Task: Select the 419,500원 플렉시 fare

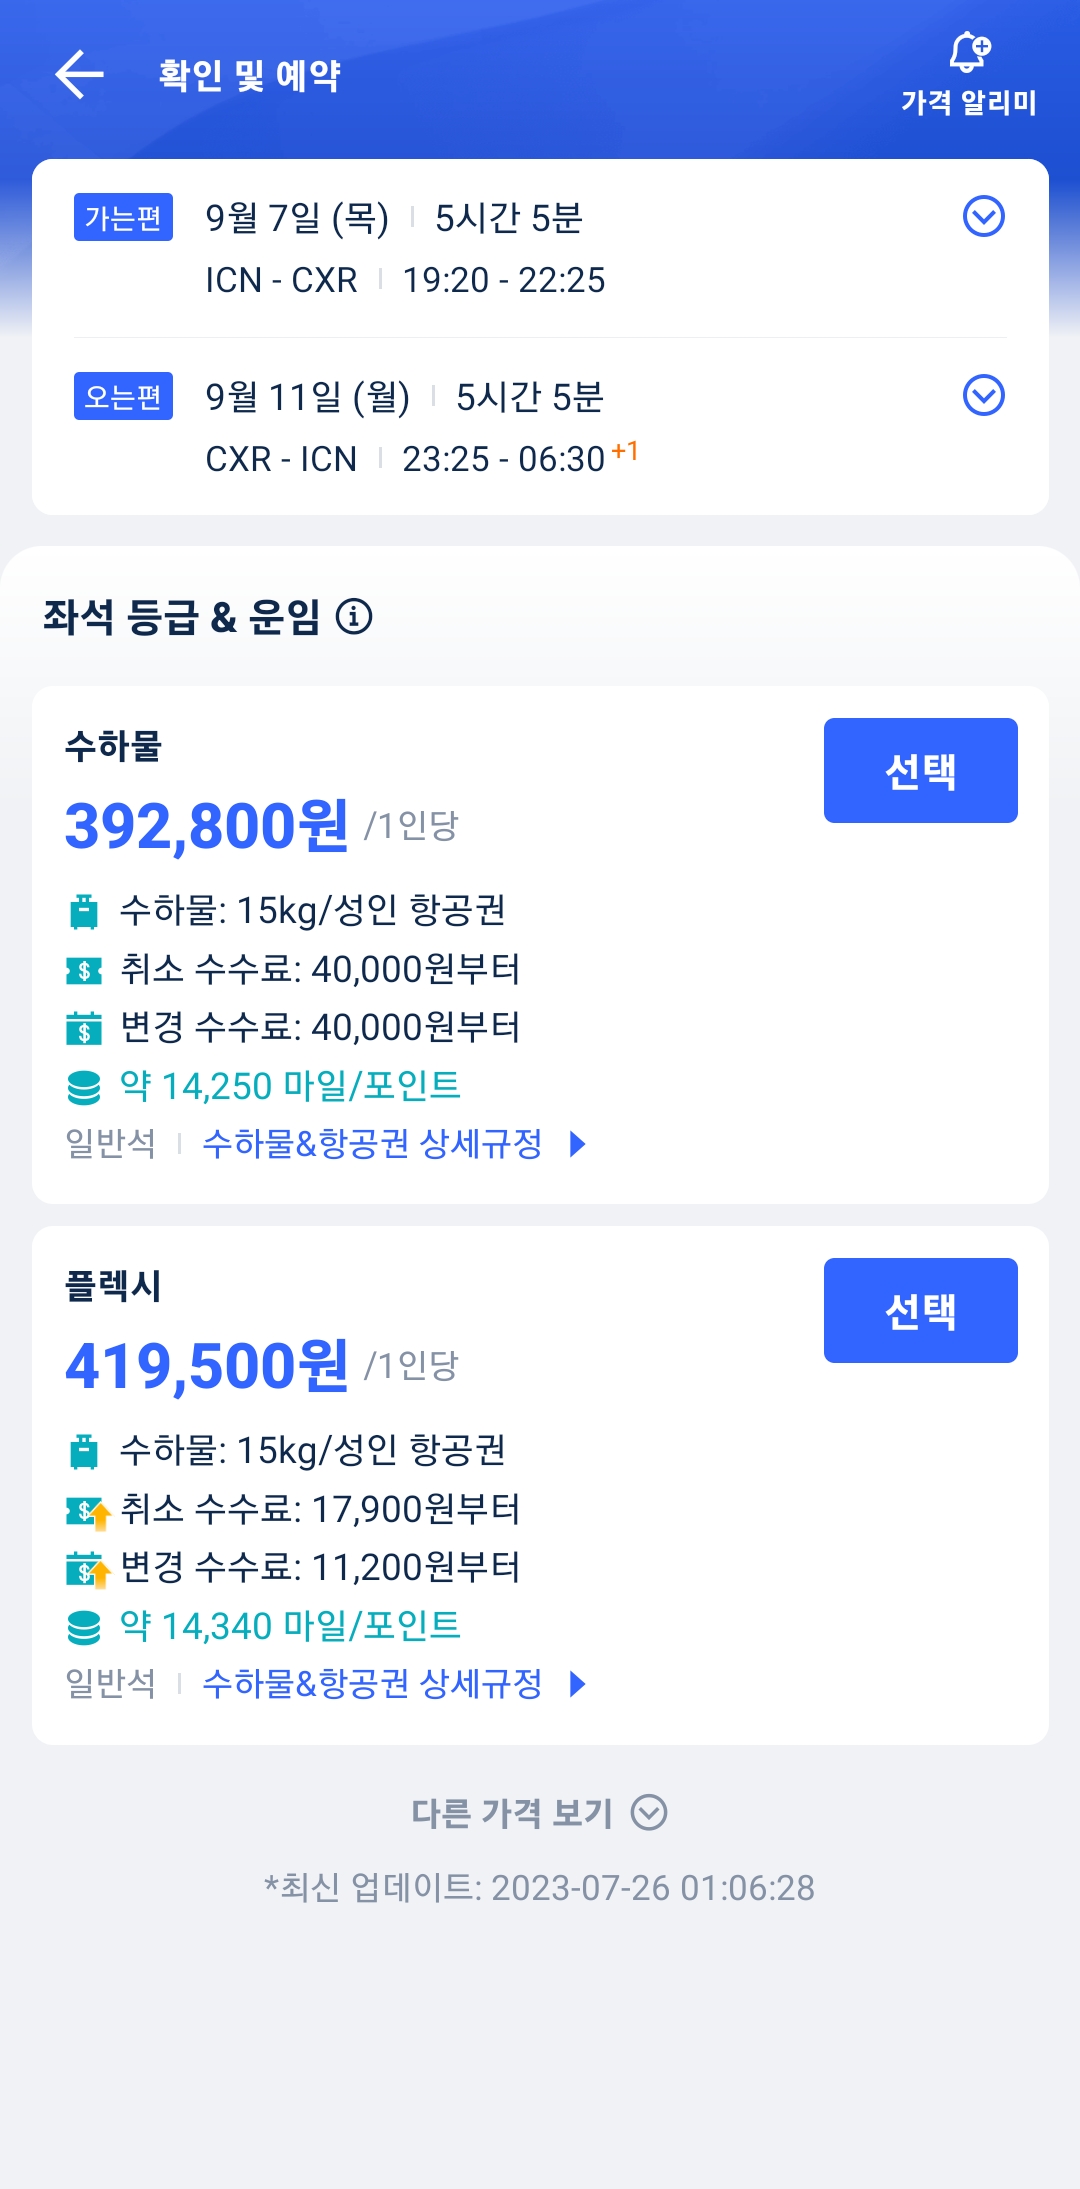Action: point(920,1310)
